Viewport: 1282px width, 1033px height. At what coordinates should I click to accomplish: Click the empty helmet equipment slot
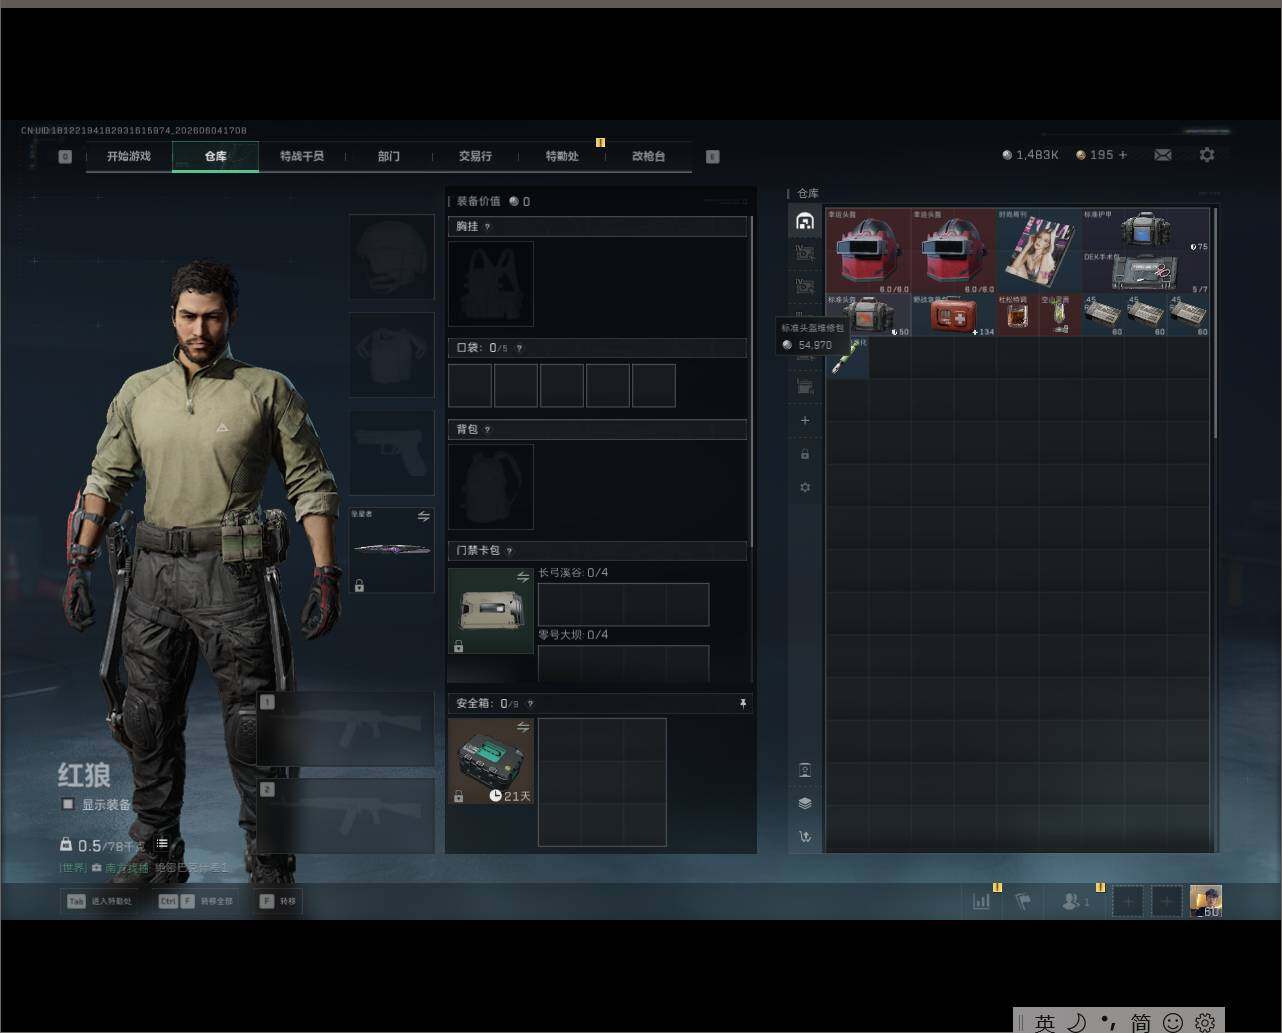tap(392, 257)
